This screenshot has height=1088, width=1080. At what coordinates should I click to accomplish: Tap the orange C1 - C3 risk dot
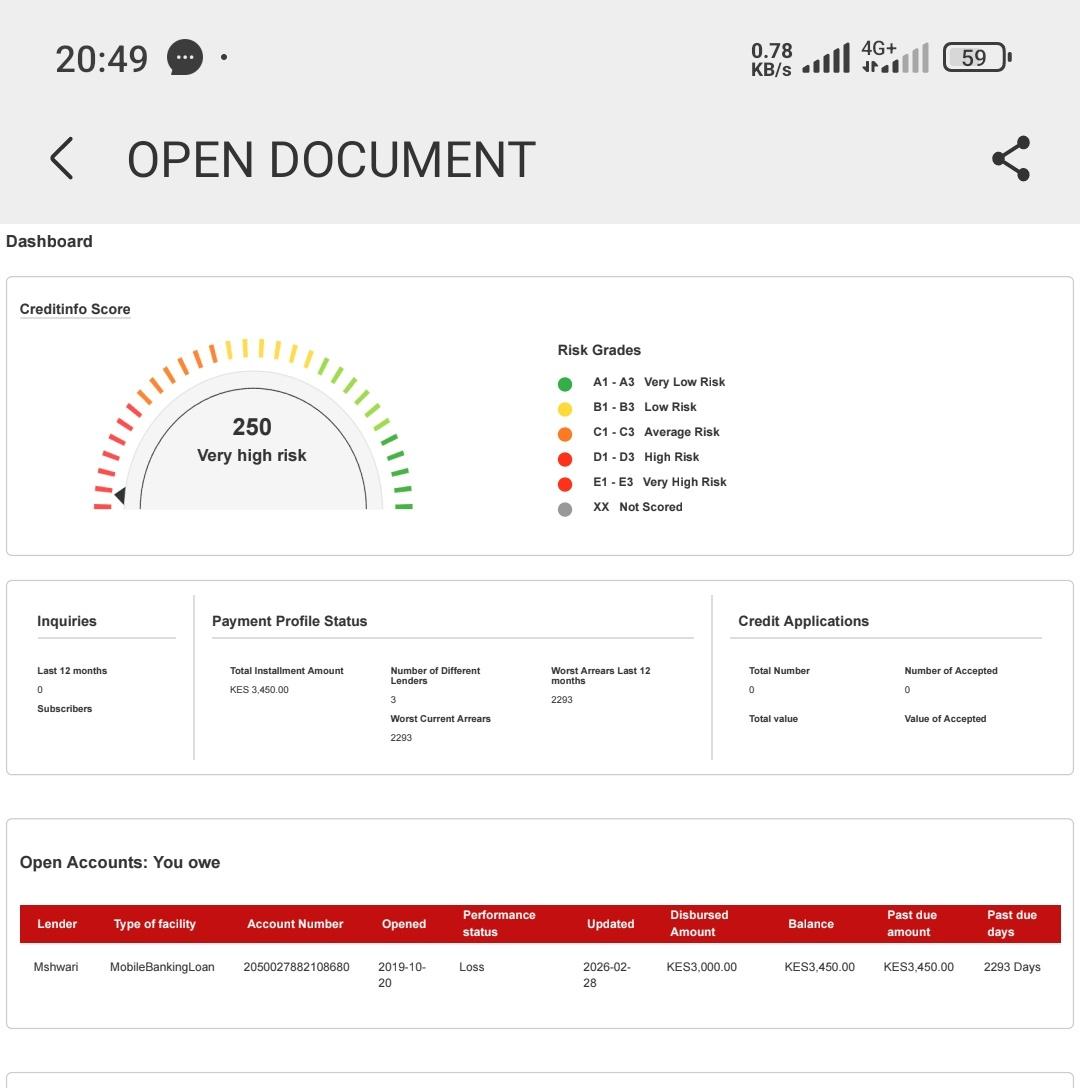click(x=565, y=434)
